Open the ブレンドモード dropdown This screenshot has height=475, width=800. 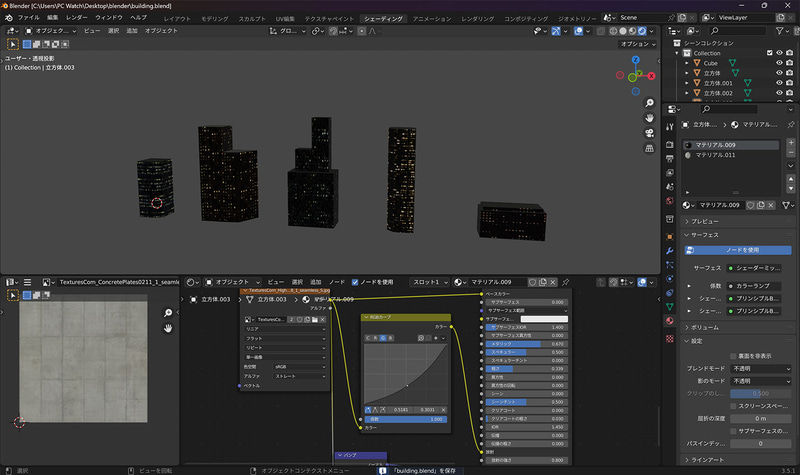(x=761, y=368)
